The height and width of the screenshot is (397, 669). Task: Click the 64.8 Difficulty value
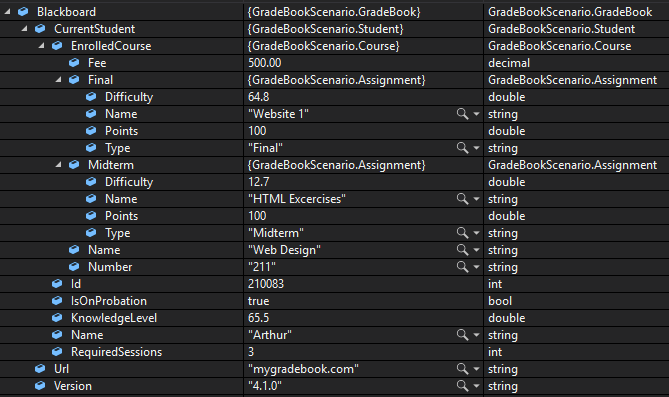point(259,97)
